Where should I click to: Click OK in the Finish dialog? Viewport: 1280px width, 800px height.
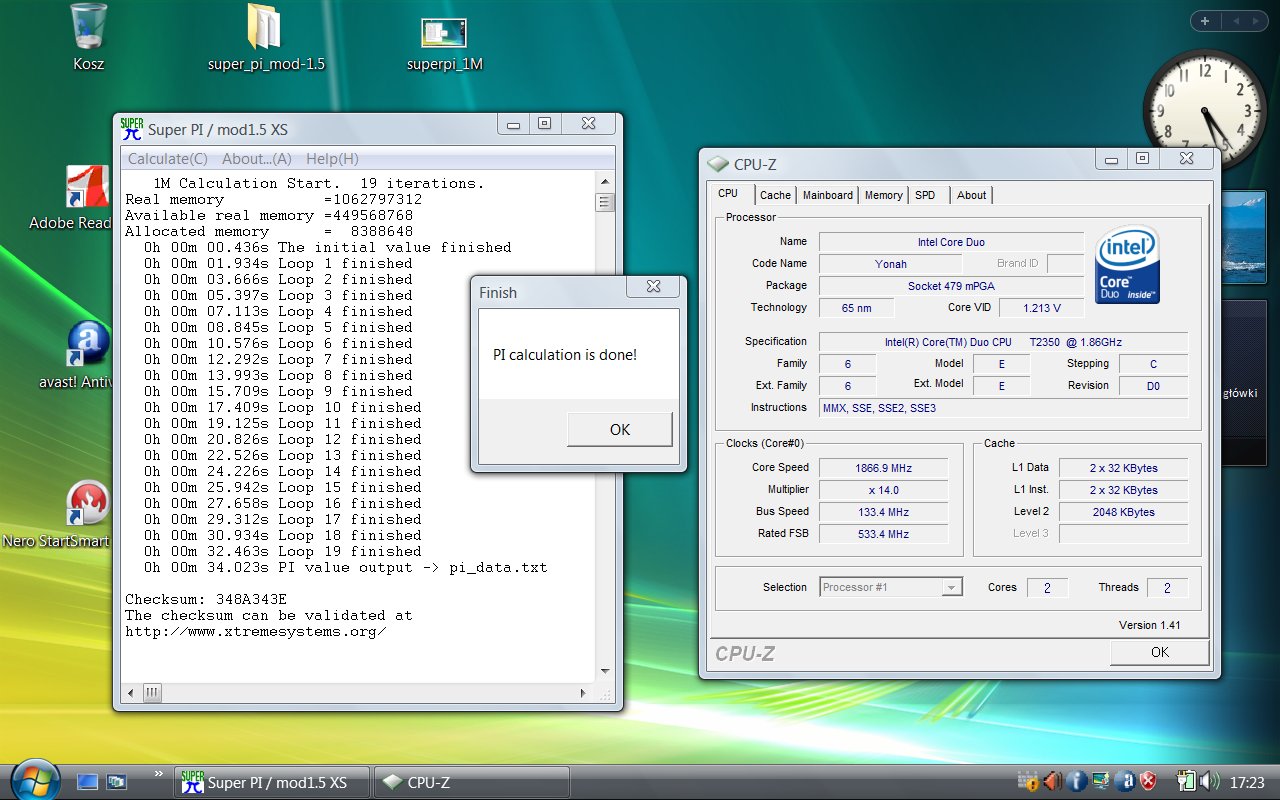(x=620, y=429)
